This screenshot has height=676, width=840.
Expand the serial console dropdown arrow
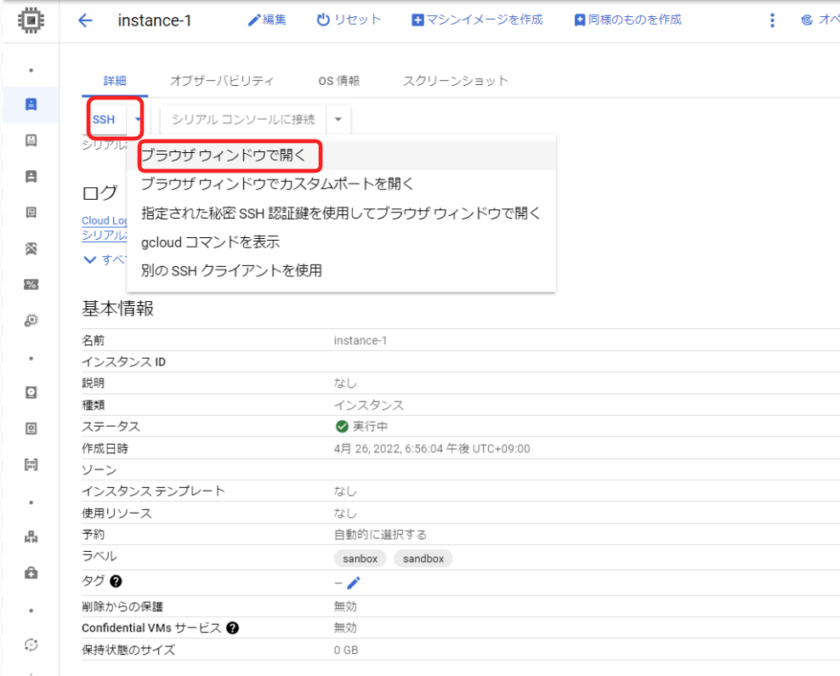point(338,119)
